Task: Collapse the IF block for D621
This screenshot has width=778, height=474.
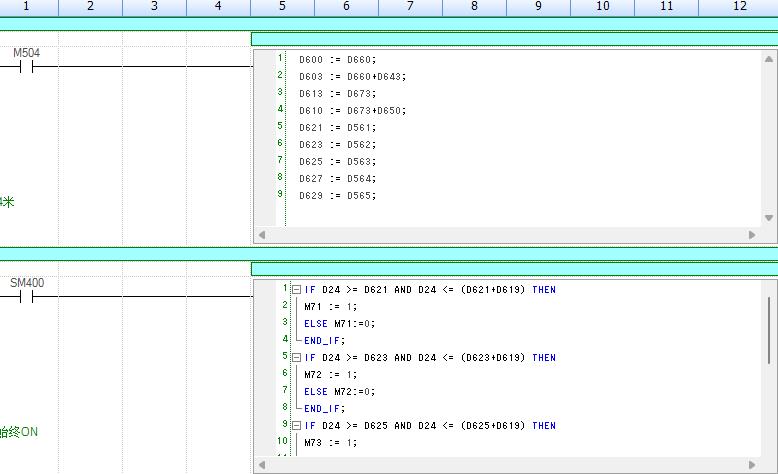Action: click(x=297, y=290)
